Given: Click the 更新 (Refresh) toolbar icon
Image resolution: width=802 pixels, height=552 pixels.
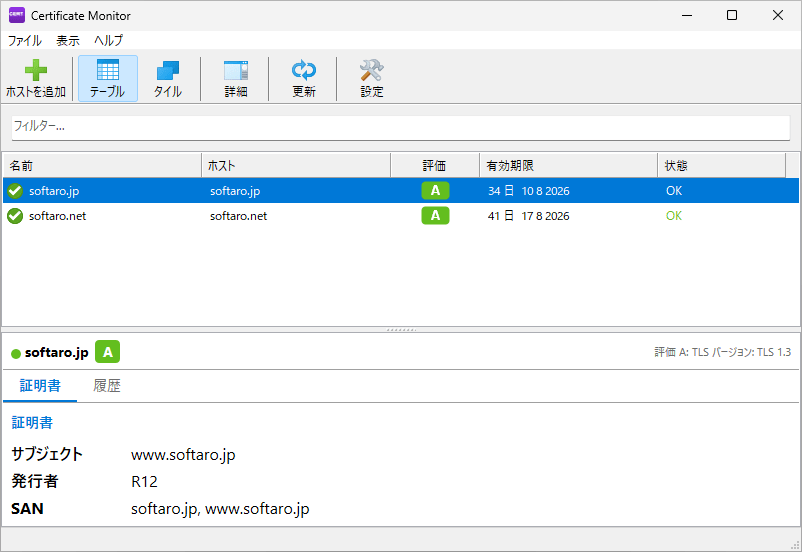Looking at the screenshot, I should [304, 78].
